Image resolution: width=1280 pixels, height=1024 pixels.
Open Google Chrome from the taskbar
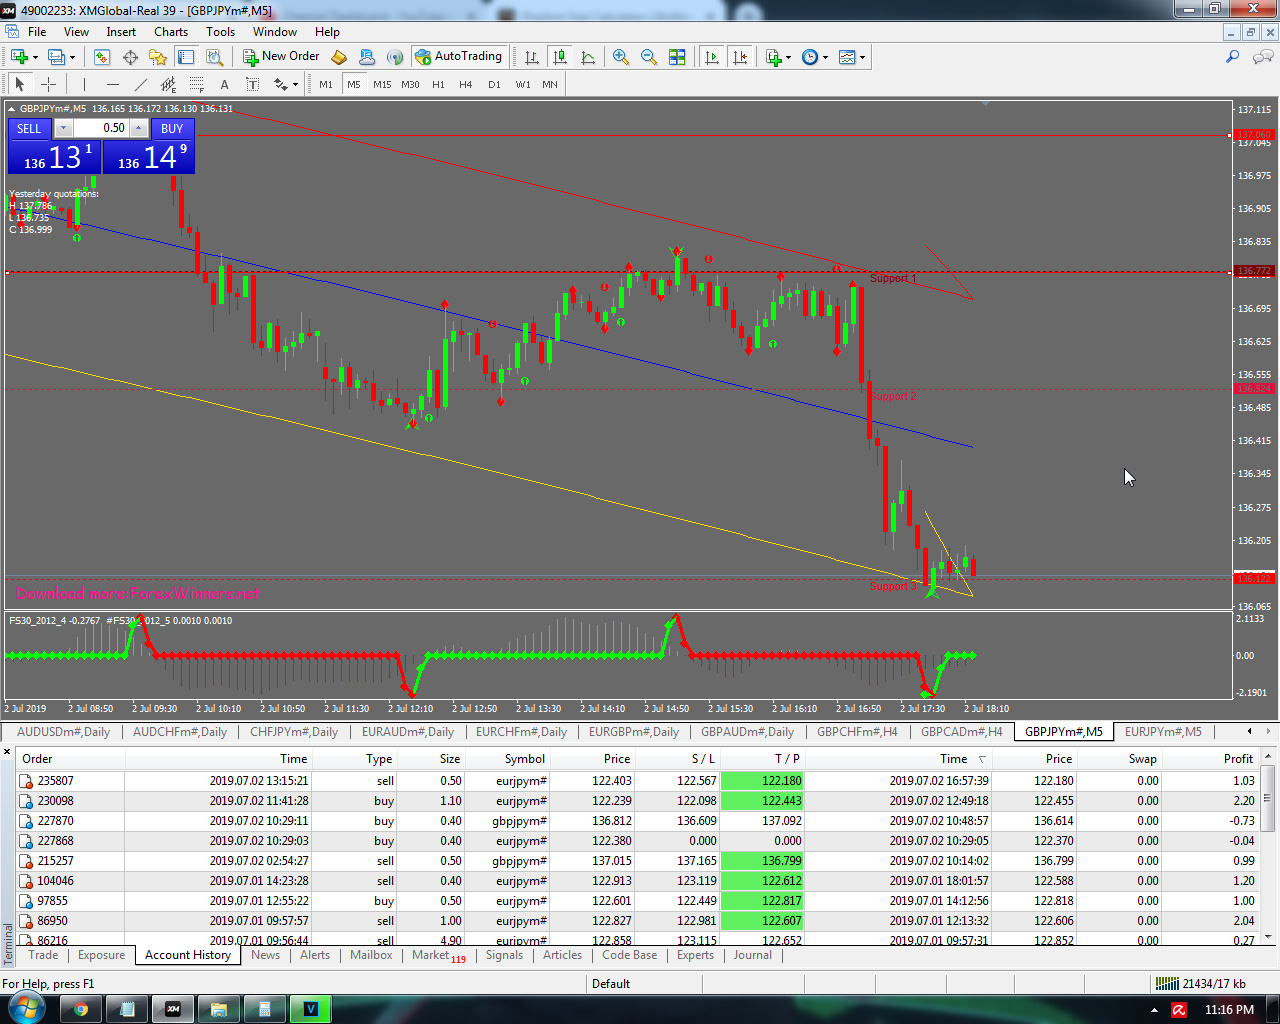[80, 1008]
